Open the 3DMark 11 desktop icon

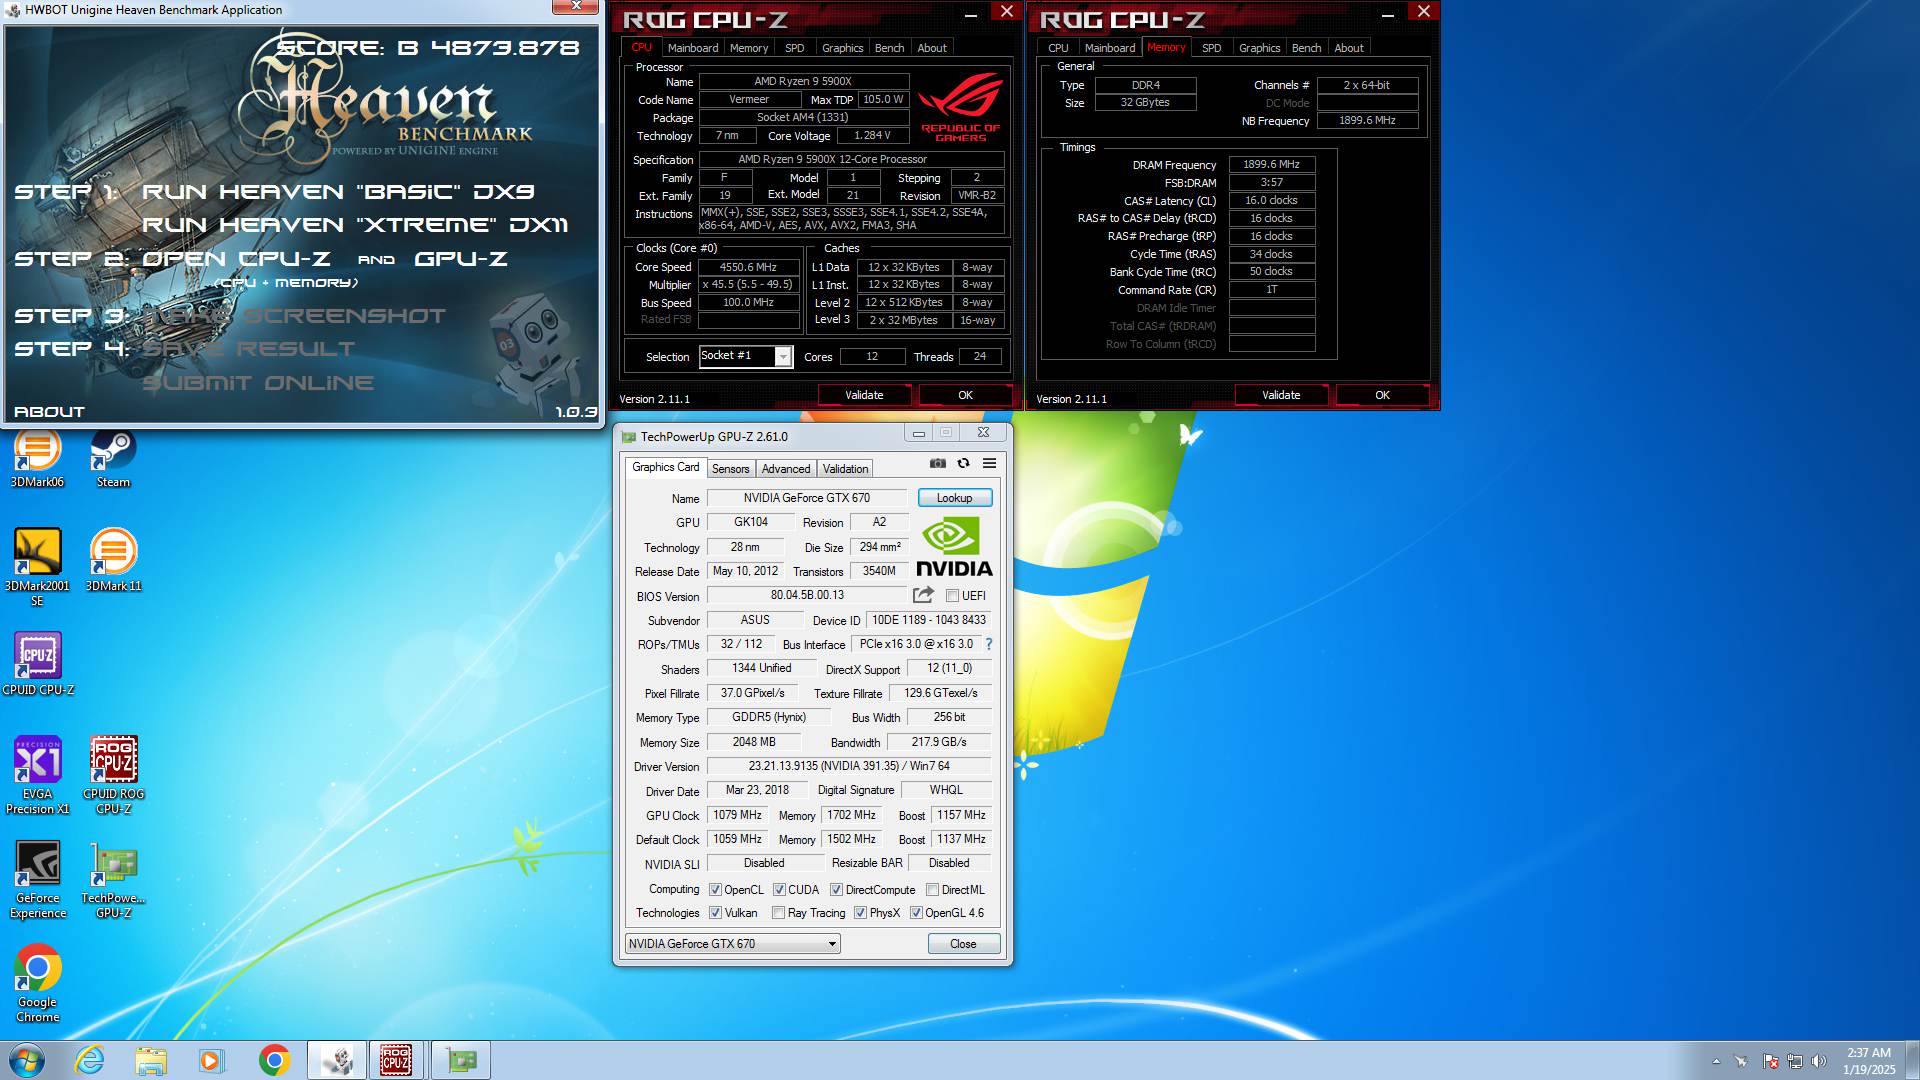[113, 560]
